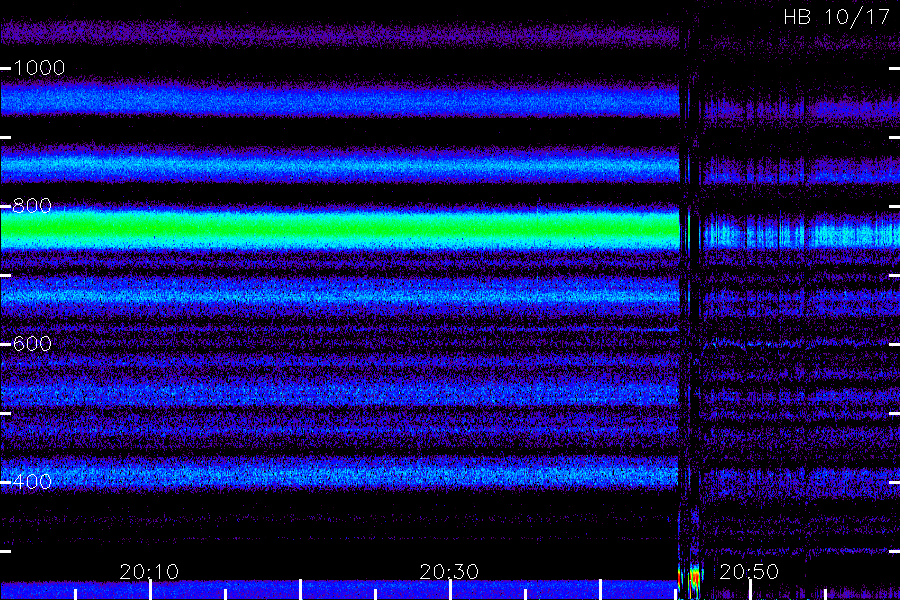Click the red-yellow burst near bottom axis
Image resolution: width=900 pixels, height=600 pixels.
point(694,579)
